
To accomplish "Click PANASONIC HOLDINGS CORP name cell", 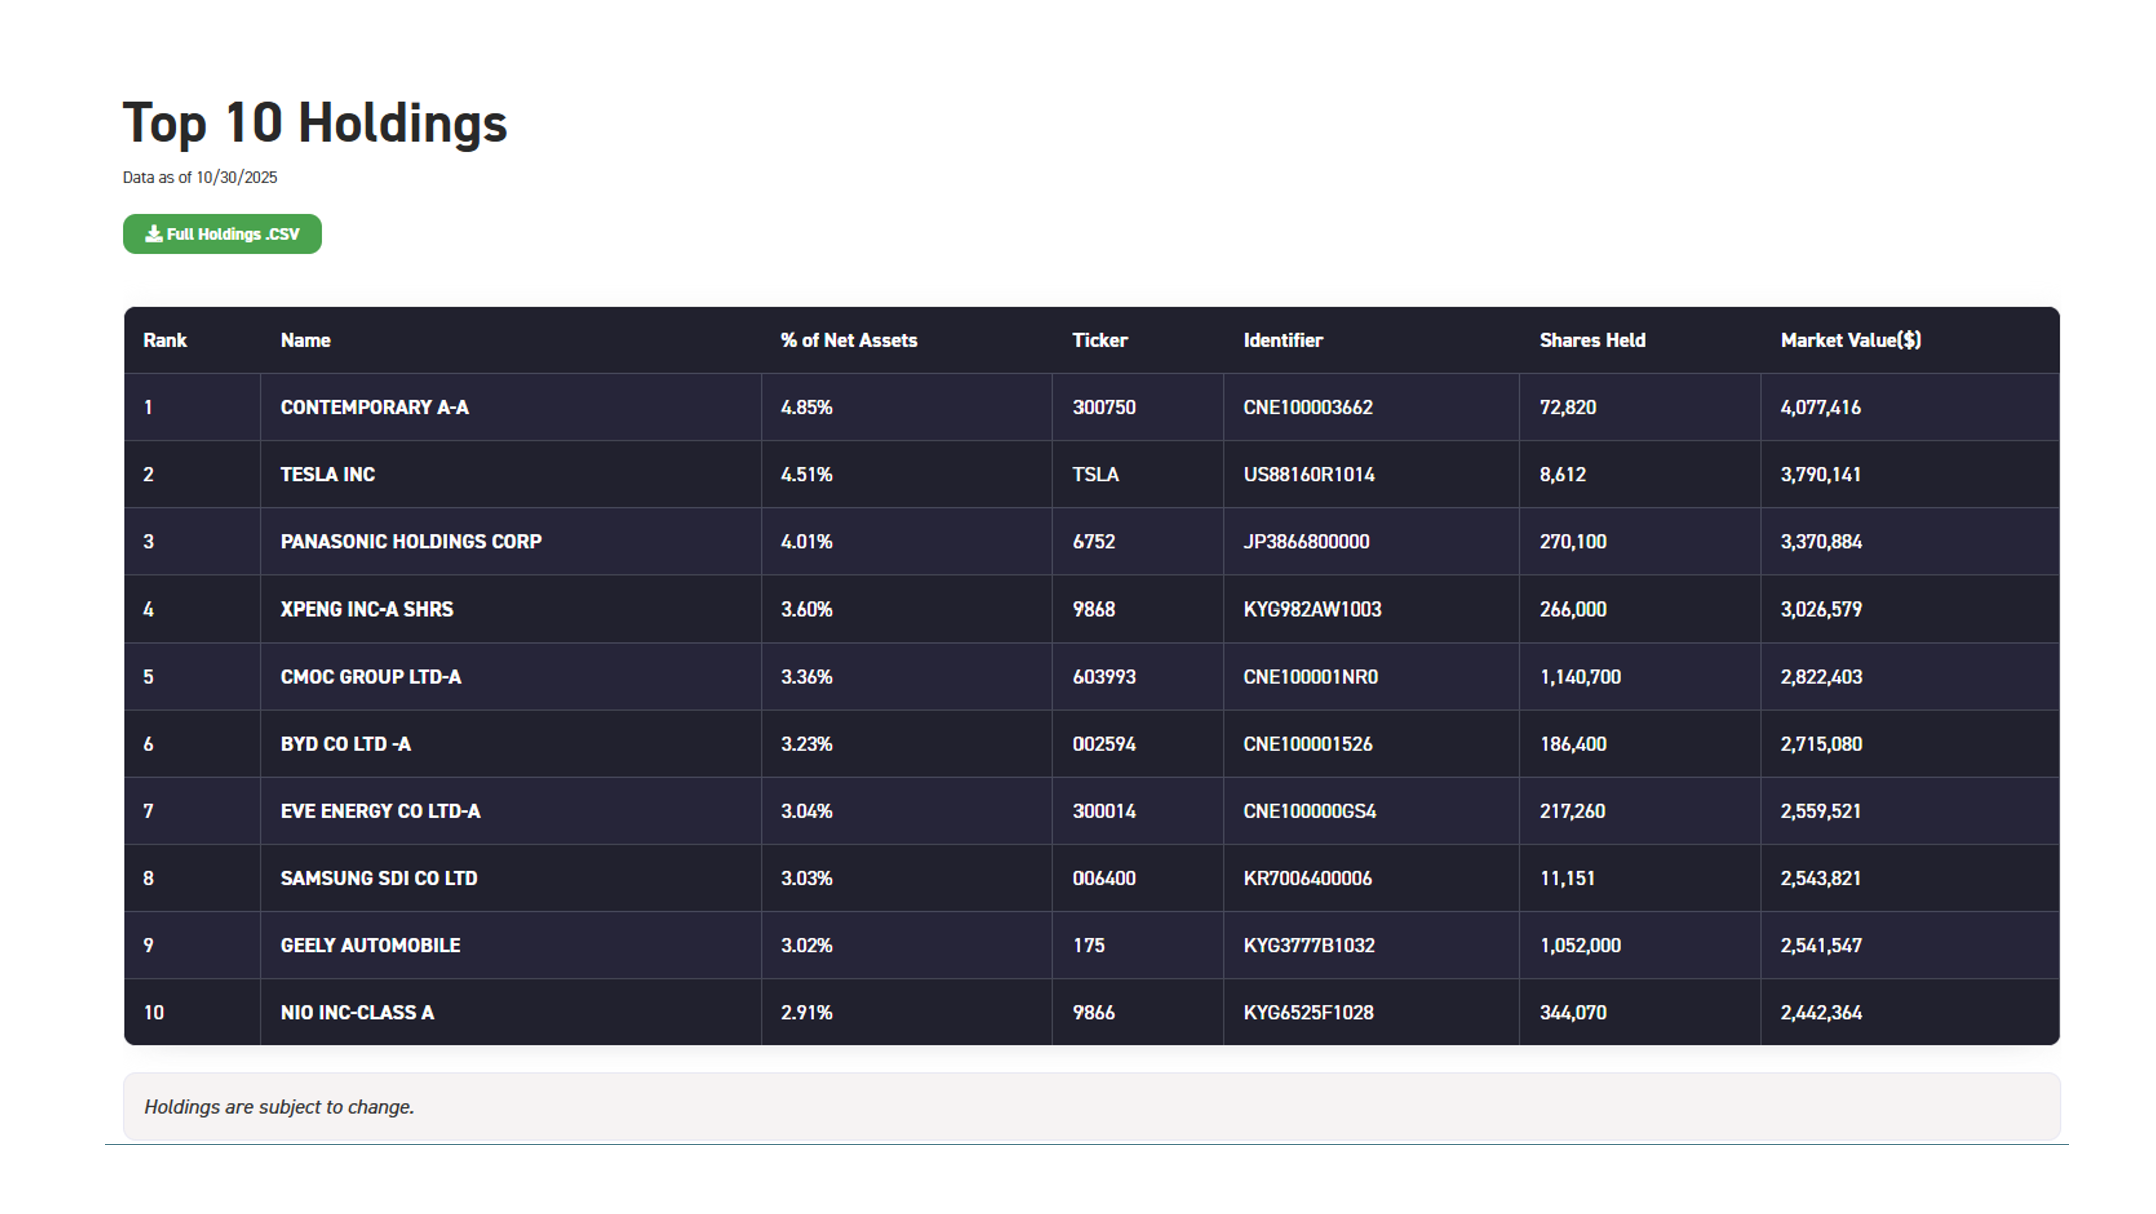I will coord(410,541).
